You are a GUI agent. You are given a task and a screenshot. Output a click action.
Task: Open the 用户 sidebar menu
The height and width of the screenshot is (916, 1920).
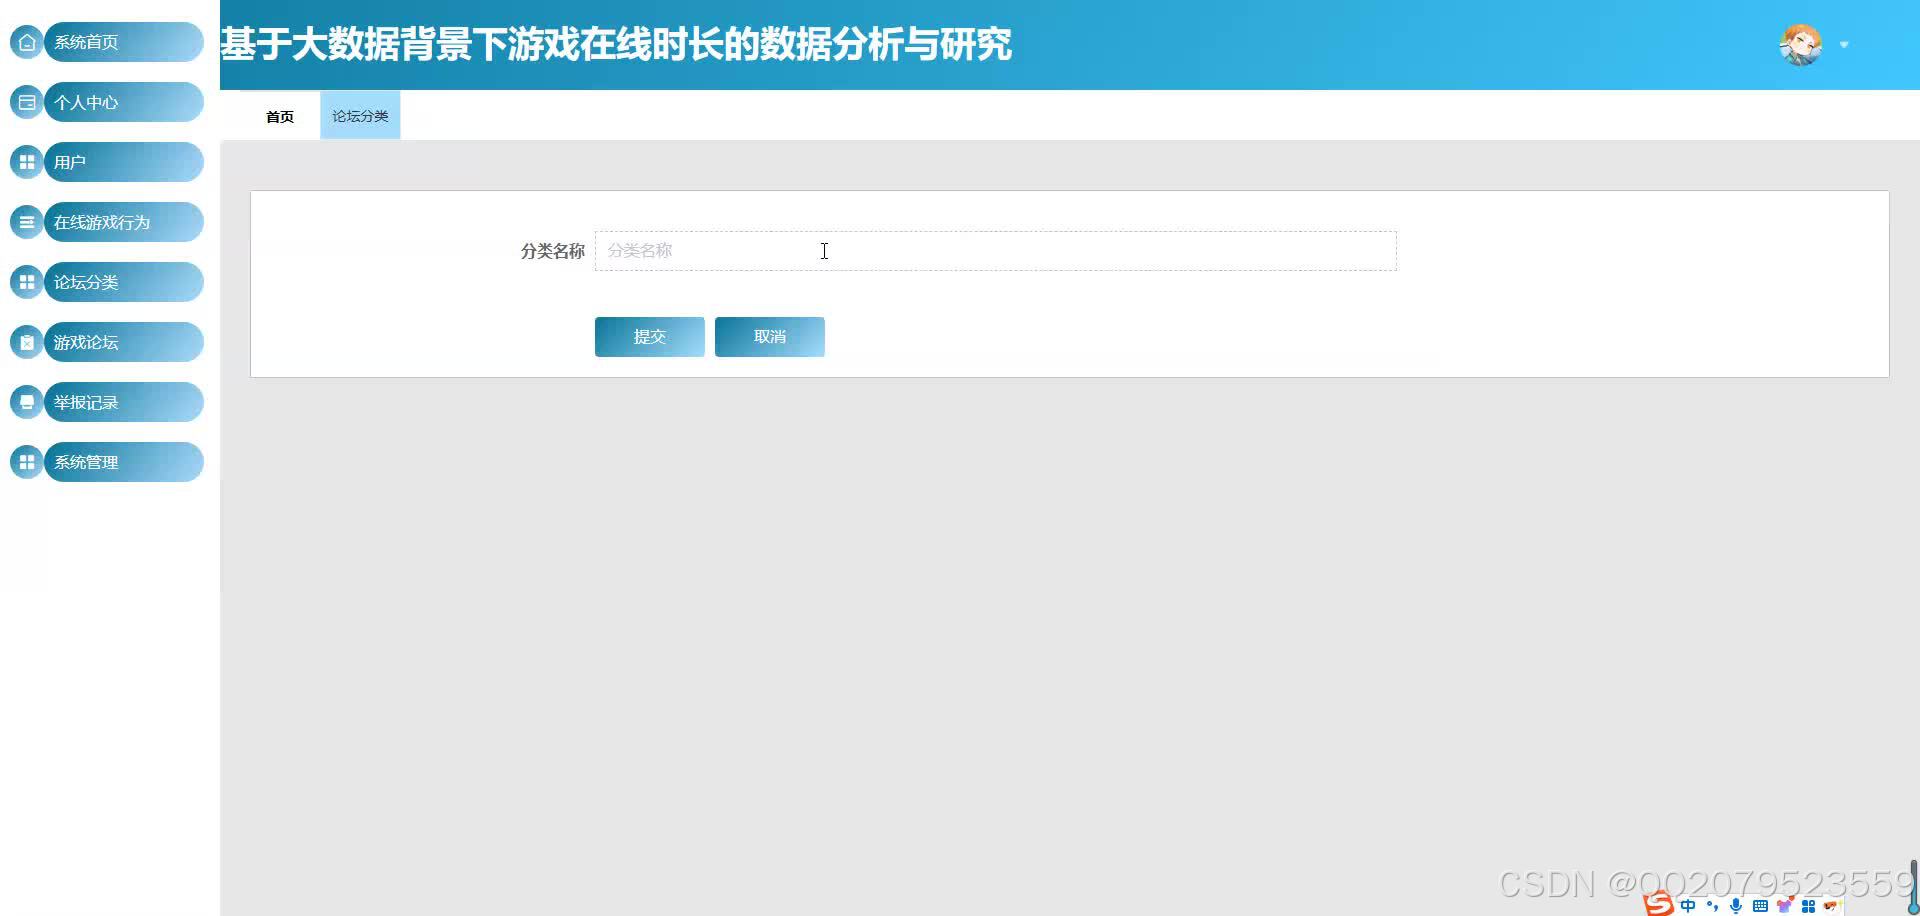point(124,162)
